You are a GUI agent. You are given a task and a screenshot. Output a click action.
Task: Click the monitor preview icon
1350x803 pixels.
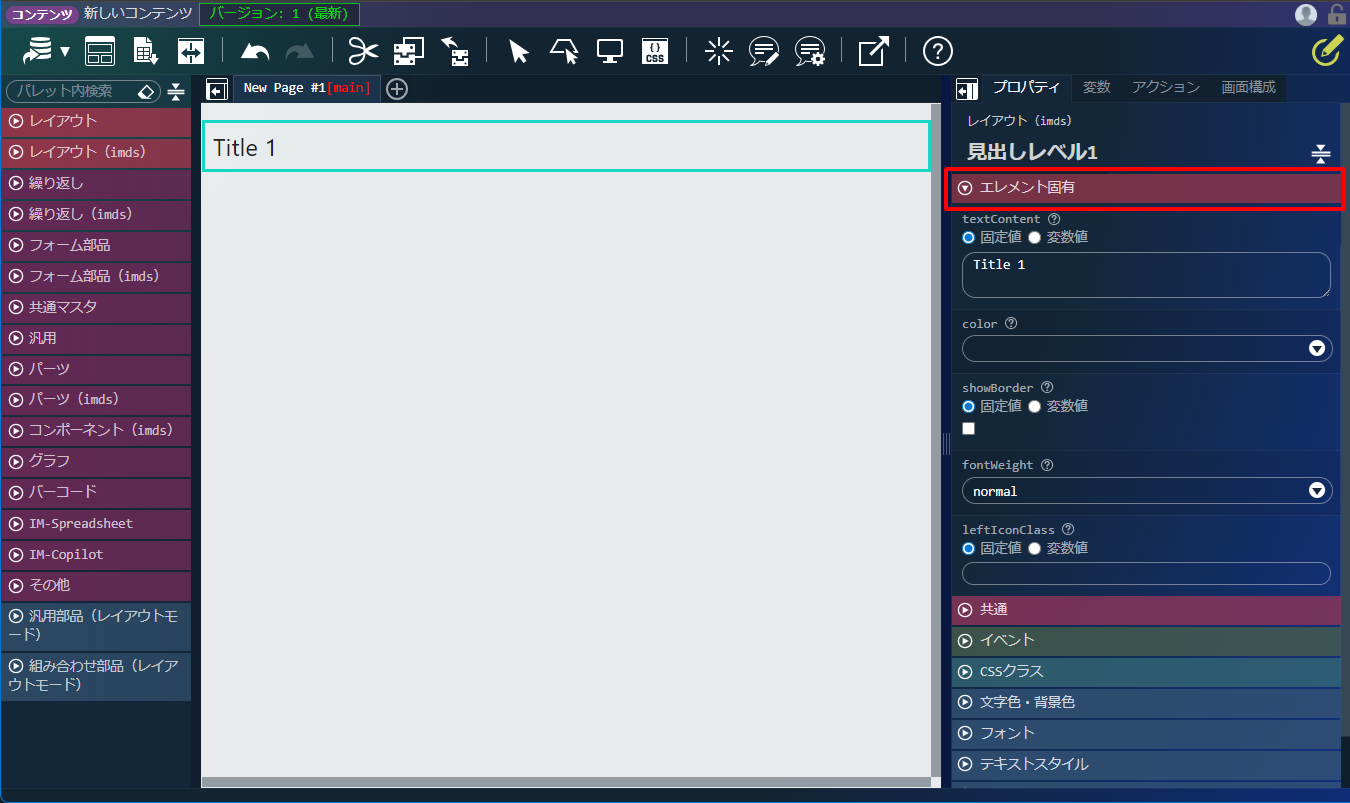[610, 51]
